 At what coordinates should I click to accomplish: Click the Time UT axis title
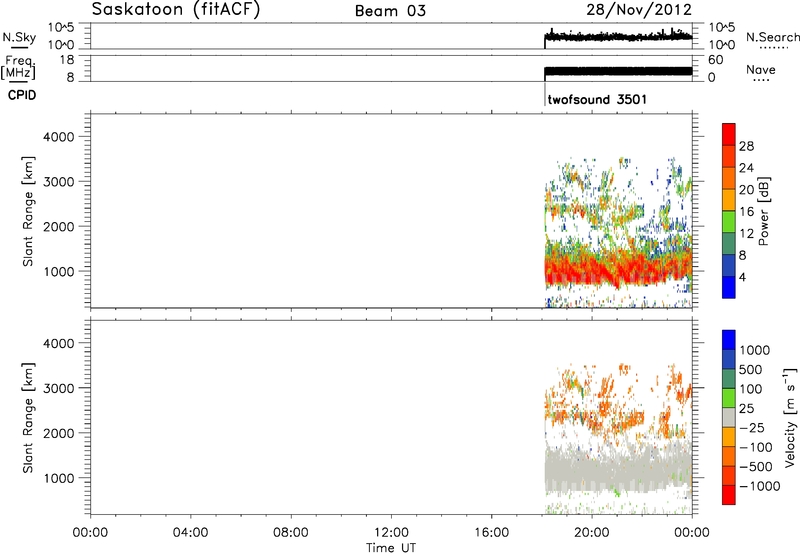click(391, 547)
